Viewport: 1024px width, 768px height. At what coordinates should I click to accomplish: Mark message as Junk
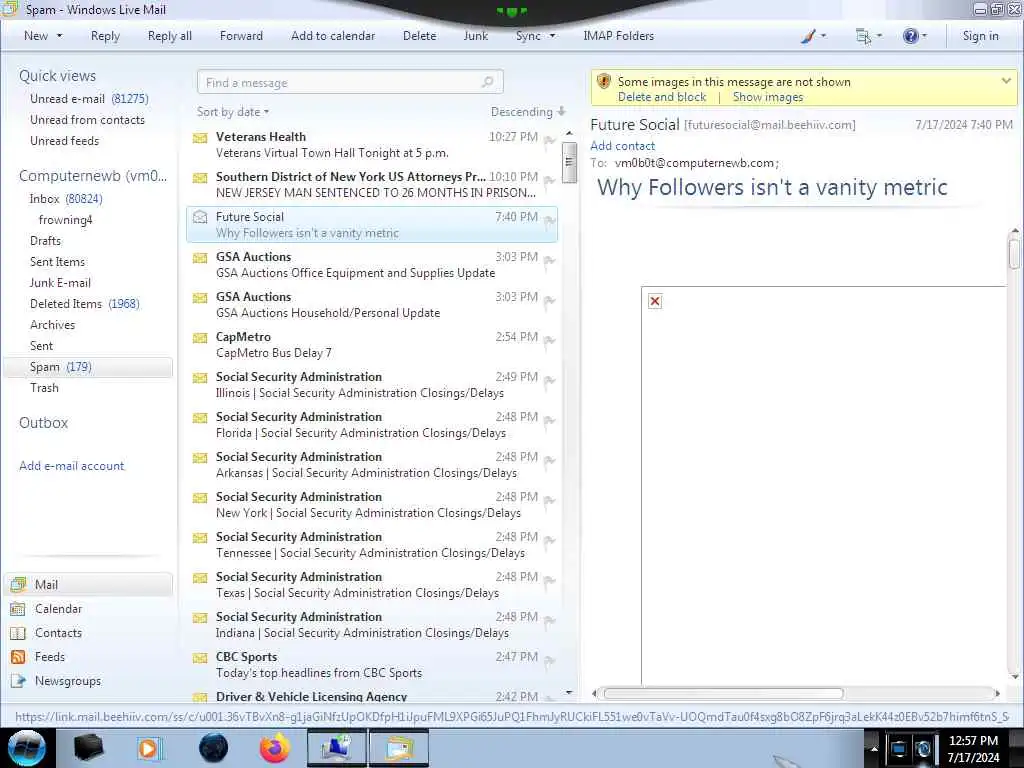(x=475, y=36)
